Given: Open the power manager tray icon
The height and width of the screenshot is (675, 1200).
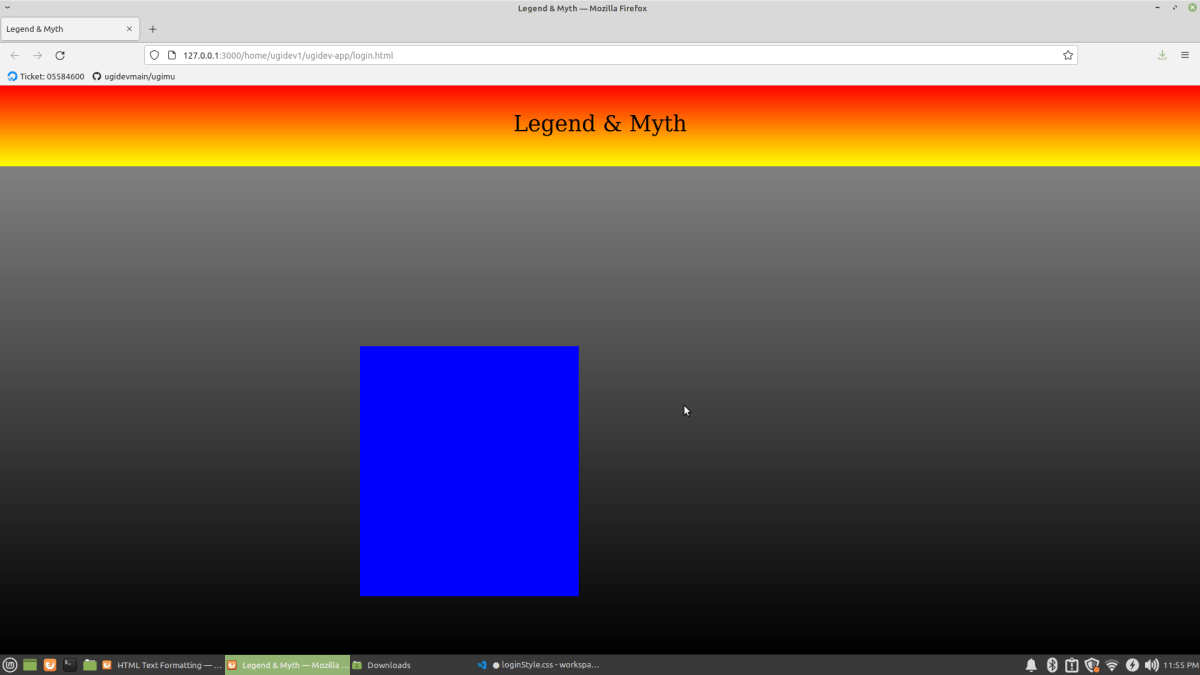Looking at the screenshot, I should coord(1132,665).
